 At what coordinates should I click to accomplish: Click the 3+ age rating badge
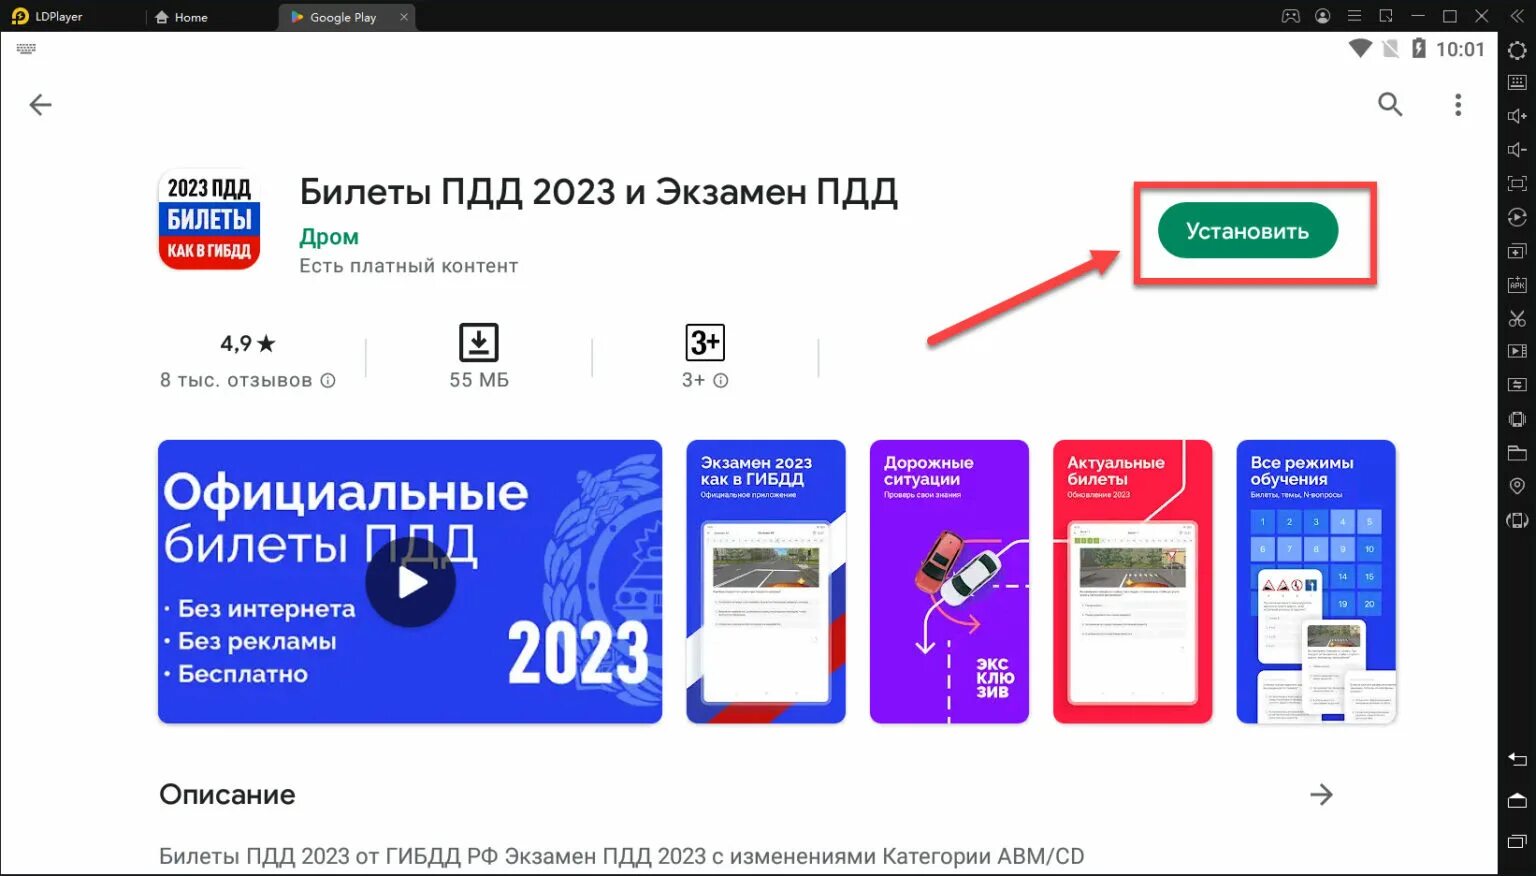pyautogui.click(x=705, y=342)
